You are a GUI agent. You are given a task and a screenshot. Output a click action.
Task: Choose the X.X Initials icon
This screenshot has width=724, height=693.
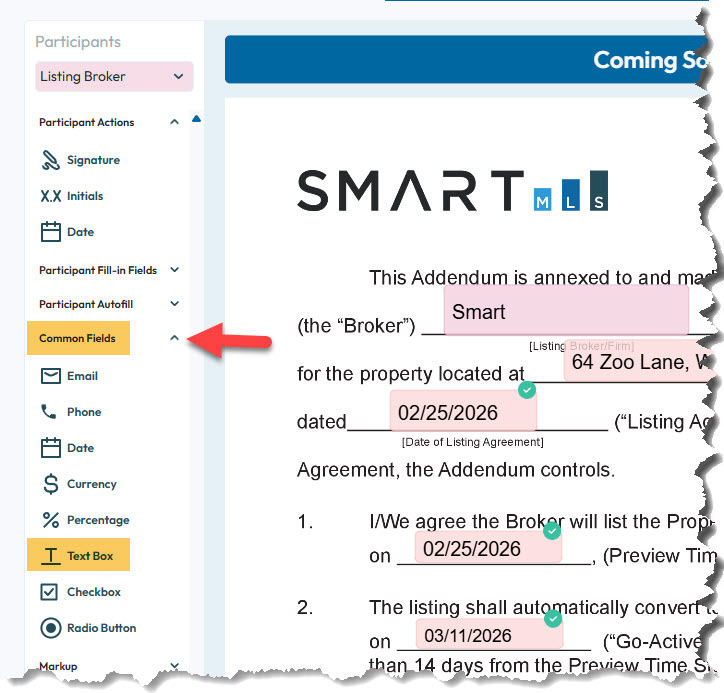pyautogui.click(x=50, y=196)
